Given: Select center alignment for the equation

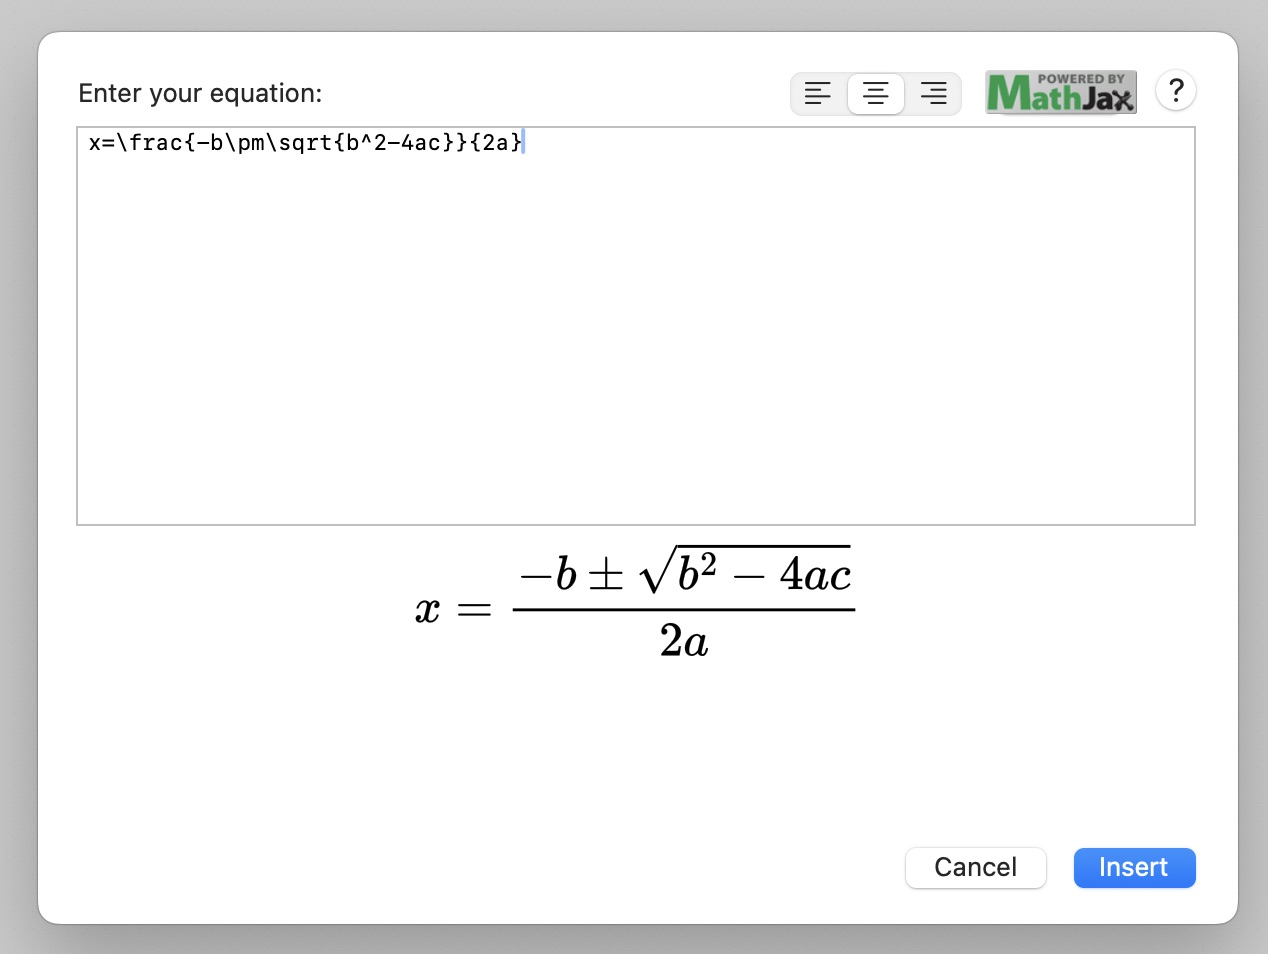Looking at the screenshot, I should click(x=876, y=94).
